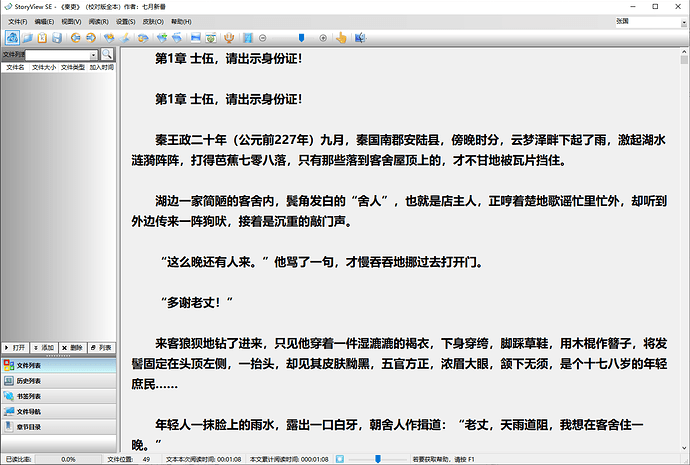Click the toolbar zoom slider thumb
This screenshot has height=465, width=690.
coord(301,38)
